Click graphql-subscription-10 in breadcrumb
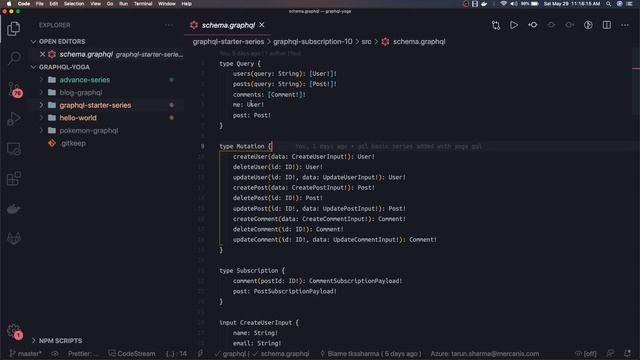 [x=313, y=42]
